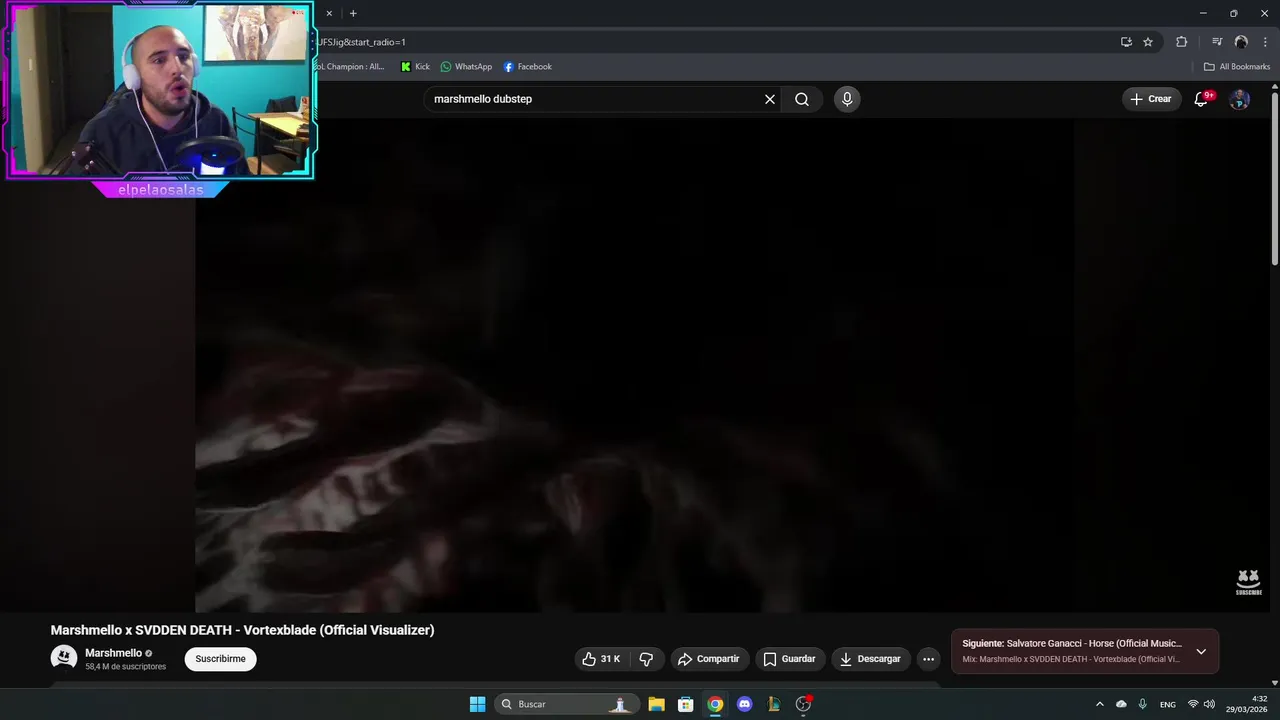
Task: Open Microsoft Store from the taskbar
Action: pos(686,704)
